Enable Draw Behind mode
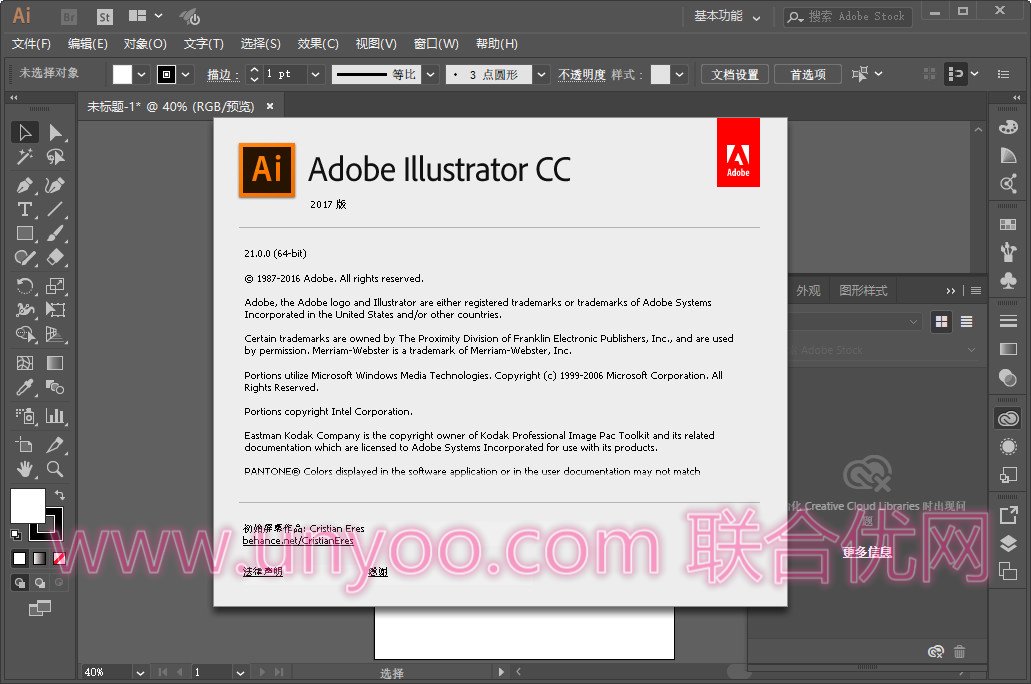 coord(40,583)
